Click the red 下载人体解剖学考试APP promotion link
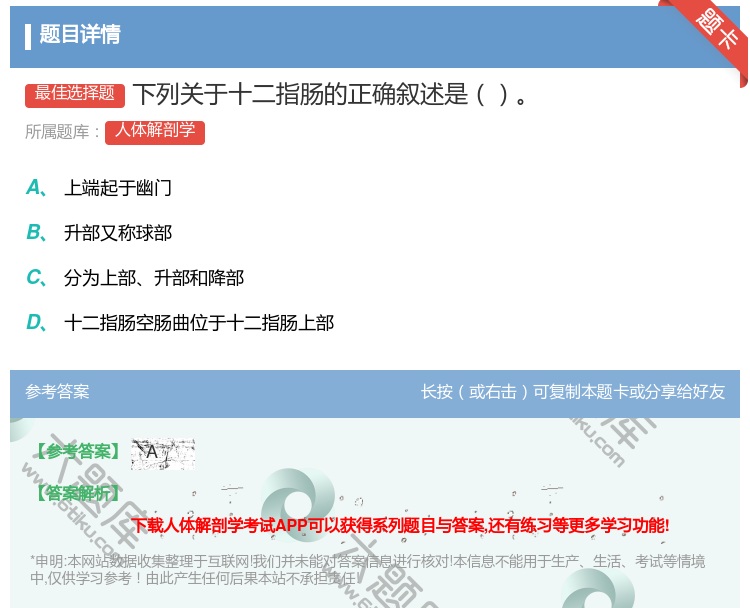 [400, 525]
